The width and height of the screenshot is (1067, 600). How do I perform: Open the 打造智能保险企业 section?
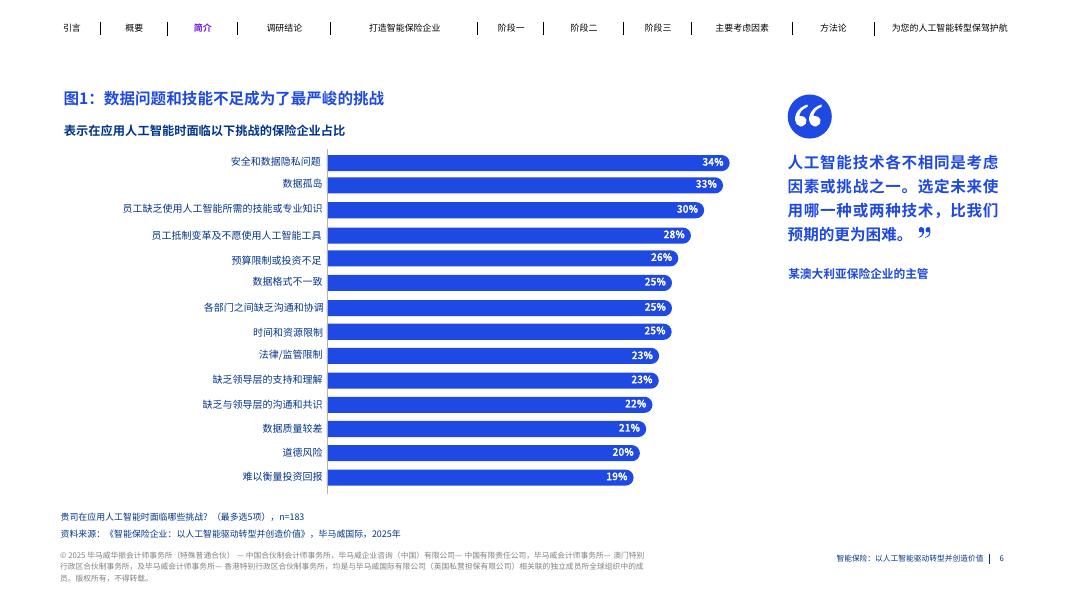[403, 28]
